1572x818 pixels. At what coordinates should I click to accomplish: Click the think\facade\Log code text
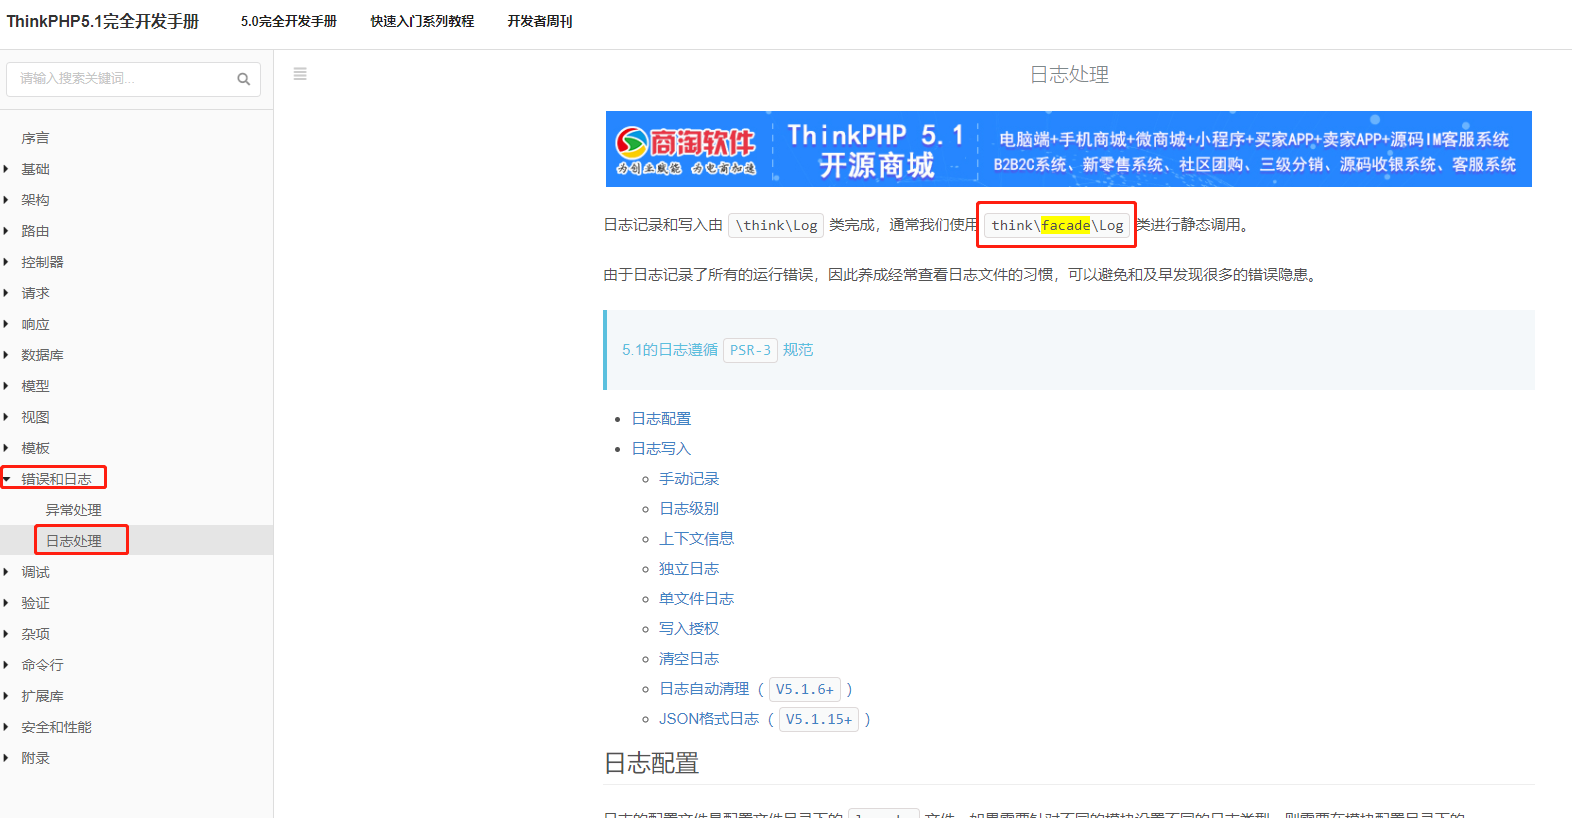click(1057, 225)
